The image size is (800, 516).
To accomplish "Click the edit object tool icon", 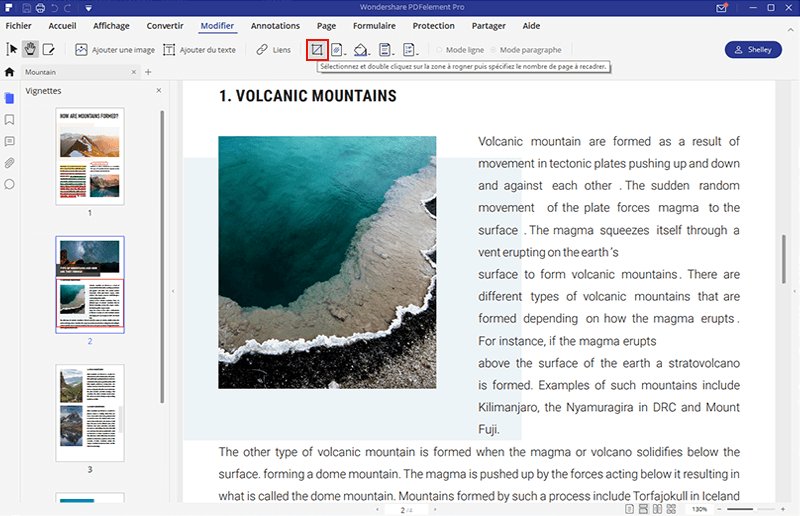I will click(48, 49).
